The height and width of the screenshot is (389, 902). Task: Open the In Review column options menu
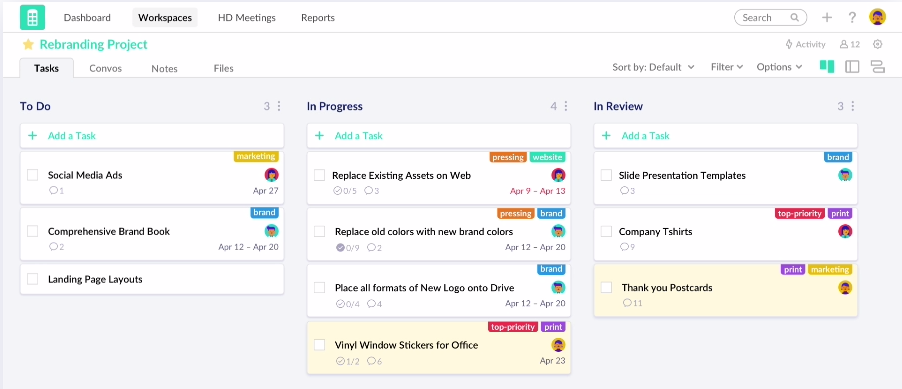[x=853, y=106]
